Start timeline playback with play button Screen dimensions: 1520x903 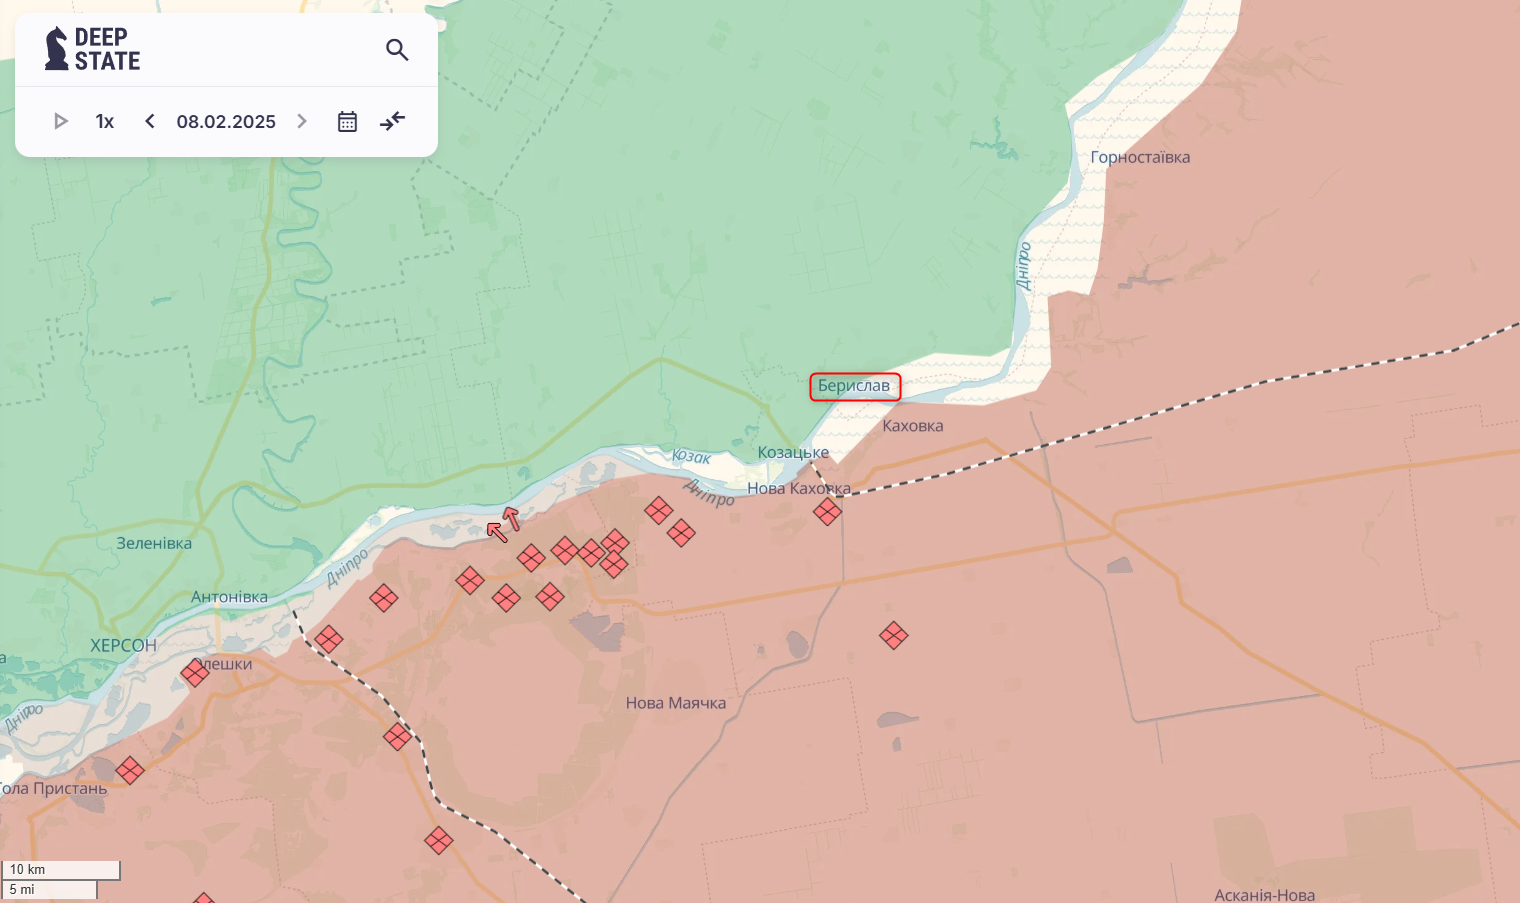point(61,121)
